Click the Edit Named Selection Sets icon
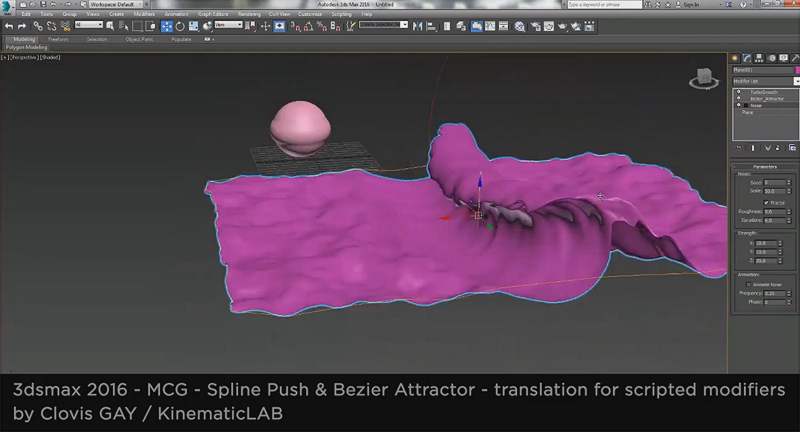 coord(351,27)
